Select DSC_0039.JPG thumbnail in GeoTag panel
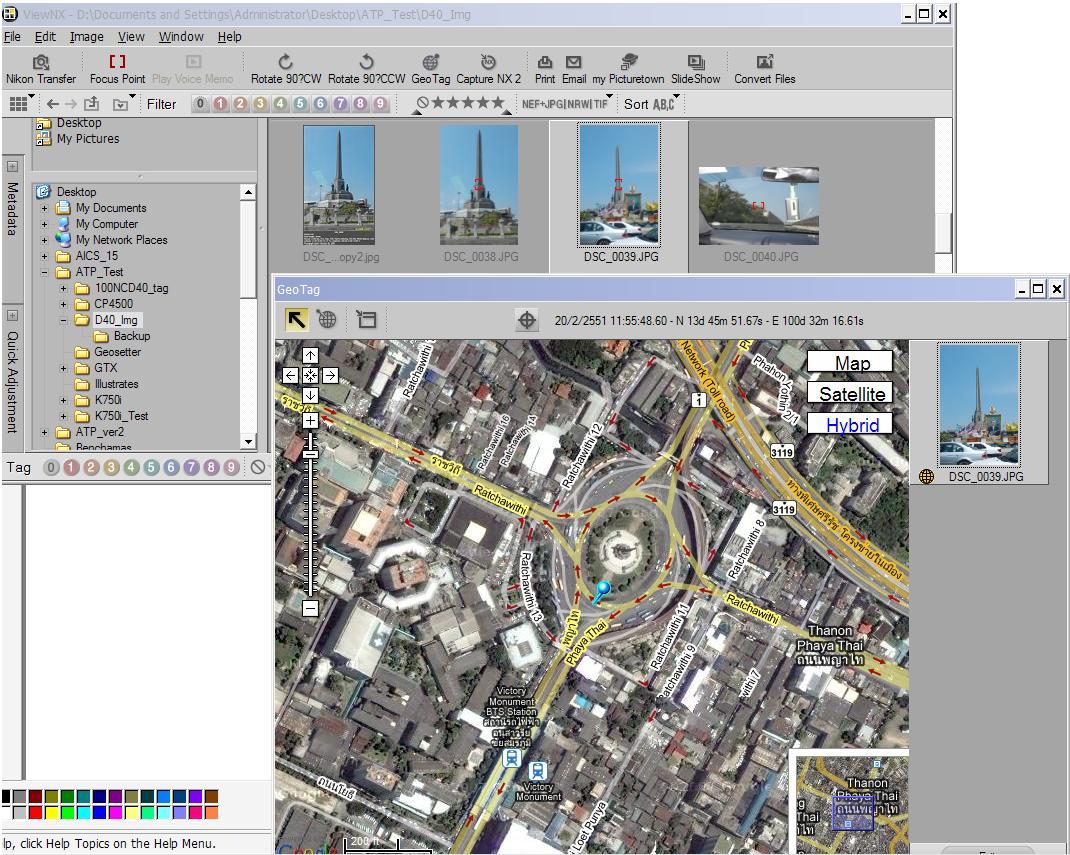1070x855 pixels. click(x=979, y=414)
